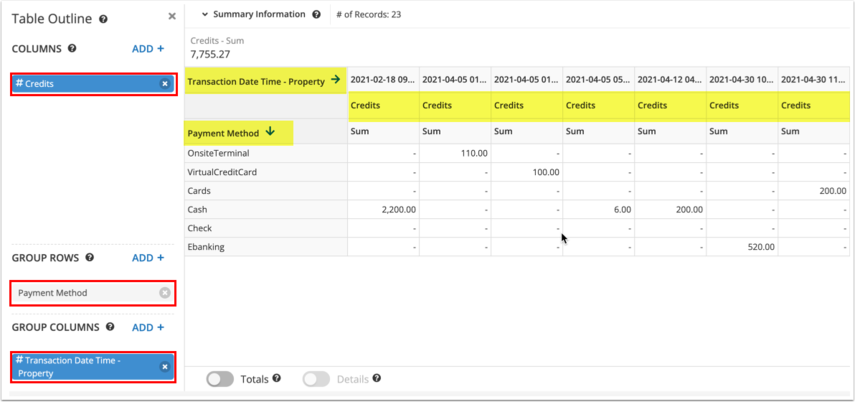Close the Table Outline panel
The image size is (855, 402).
tap(172, 17)
